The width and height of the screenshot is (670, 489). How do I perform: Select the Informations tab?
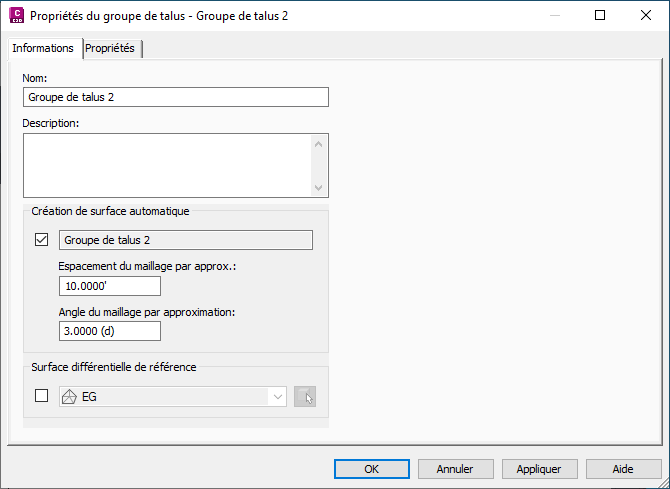pyautogui.click(x=43, y=48)
